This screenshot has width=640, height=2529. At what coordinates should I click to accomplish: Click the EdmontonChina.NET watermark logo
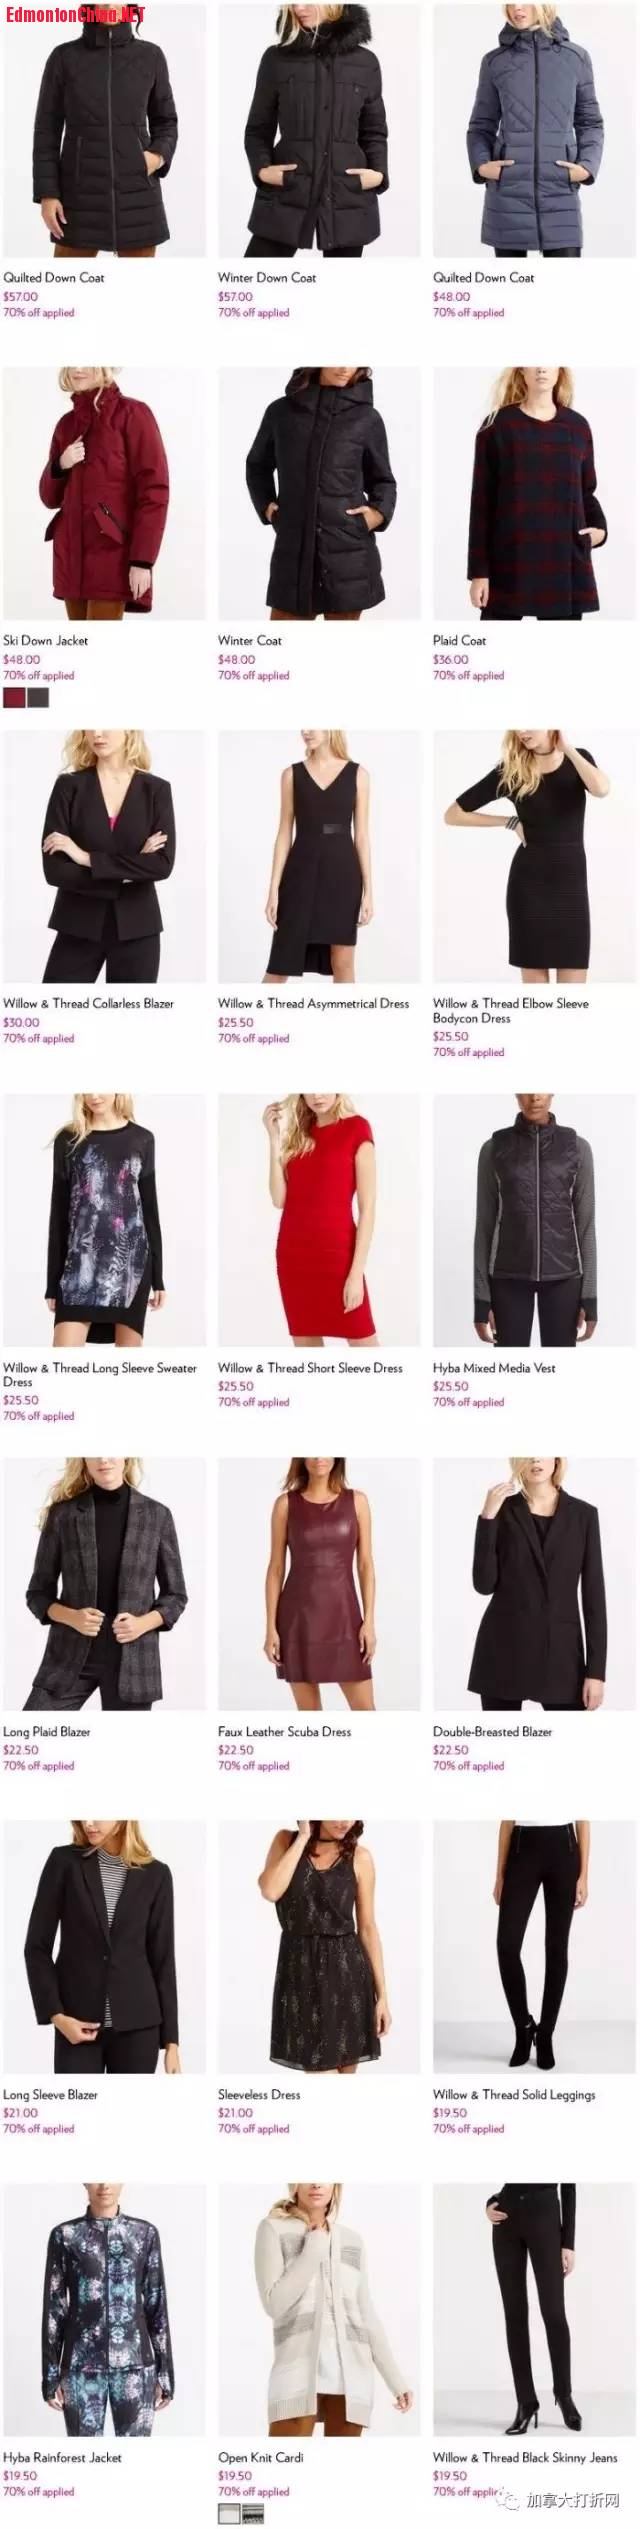(x=75, y=14)
